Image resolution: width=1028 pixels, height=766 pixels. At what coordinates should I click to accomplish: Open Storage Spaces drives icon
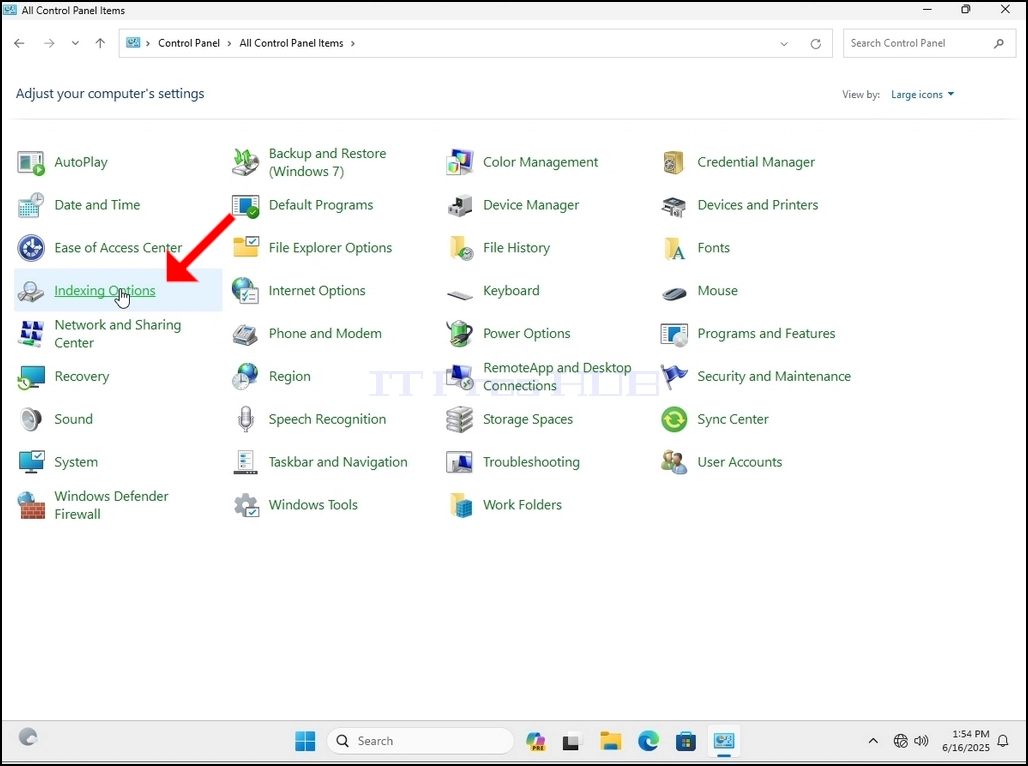tap(460, 419)
